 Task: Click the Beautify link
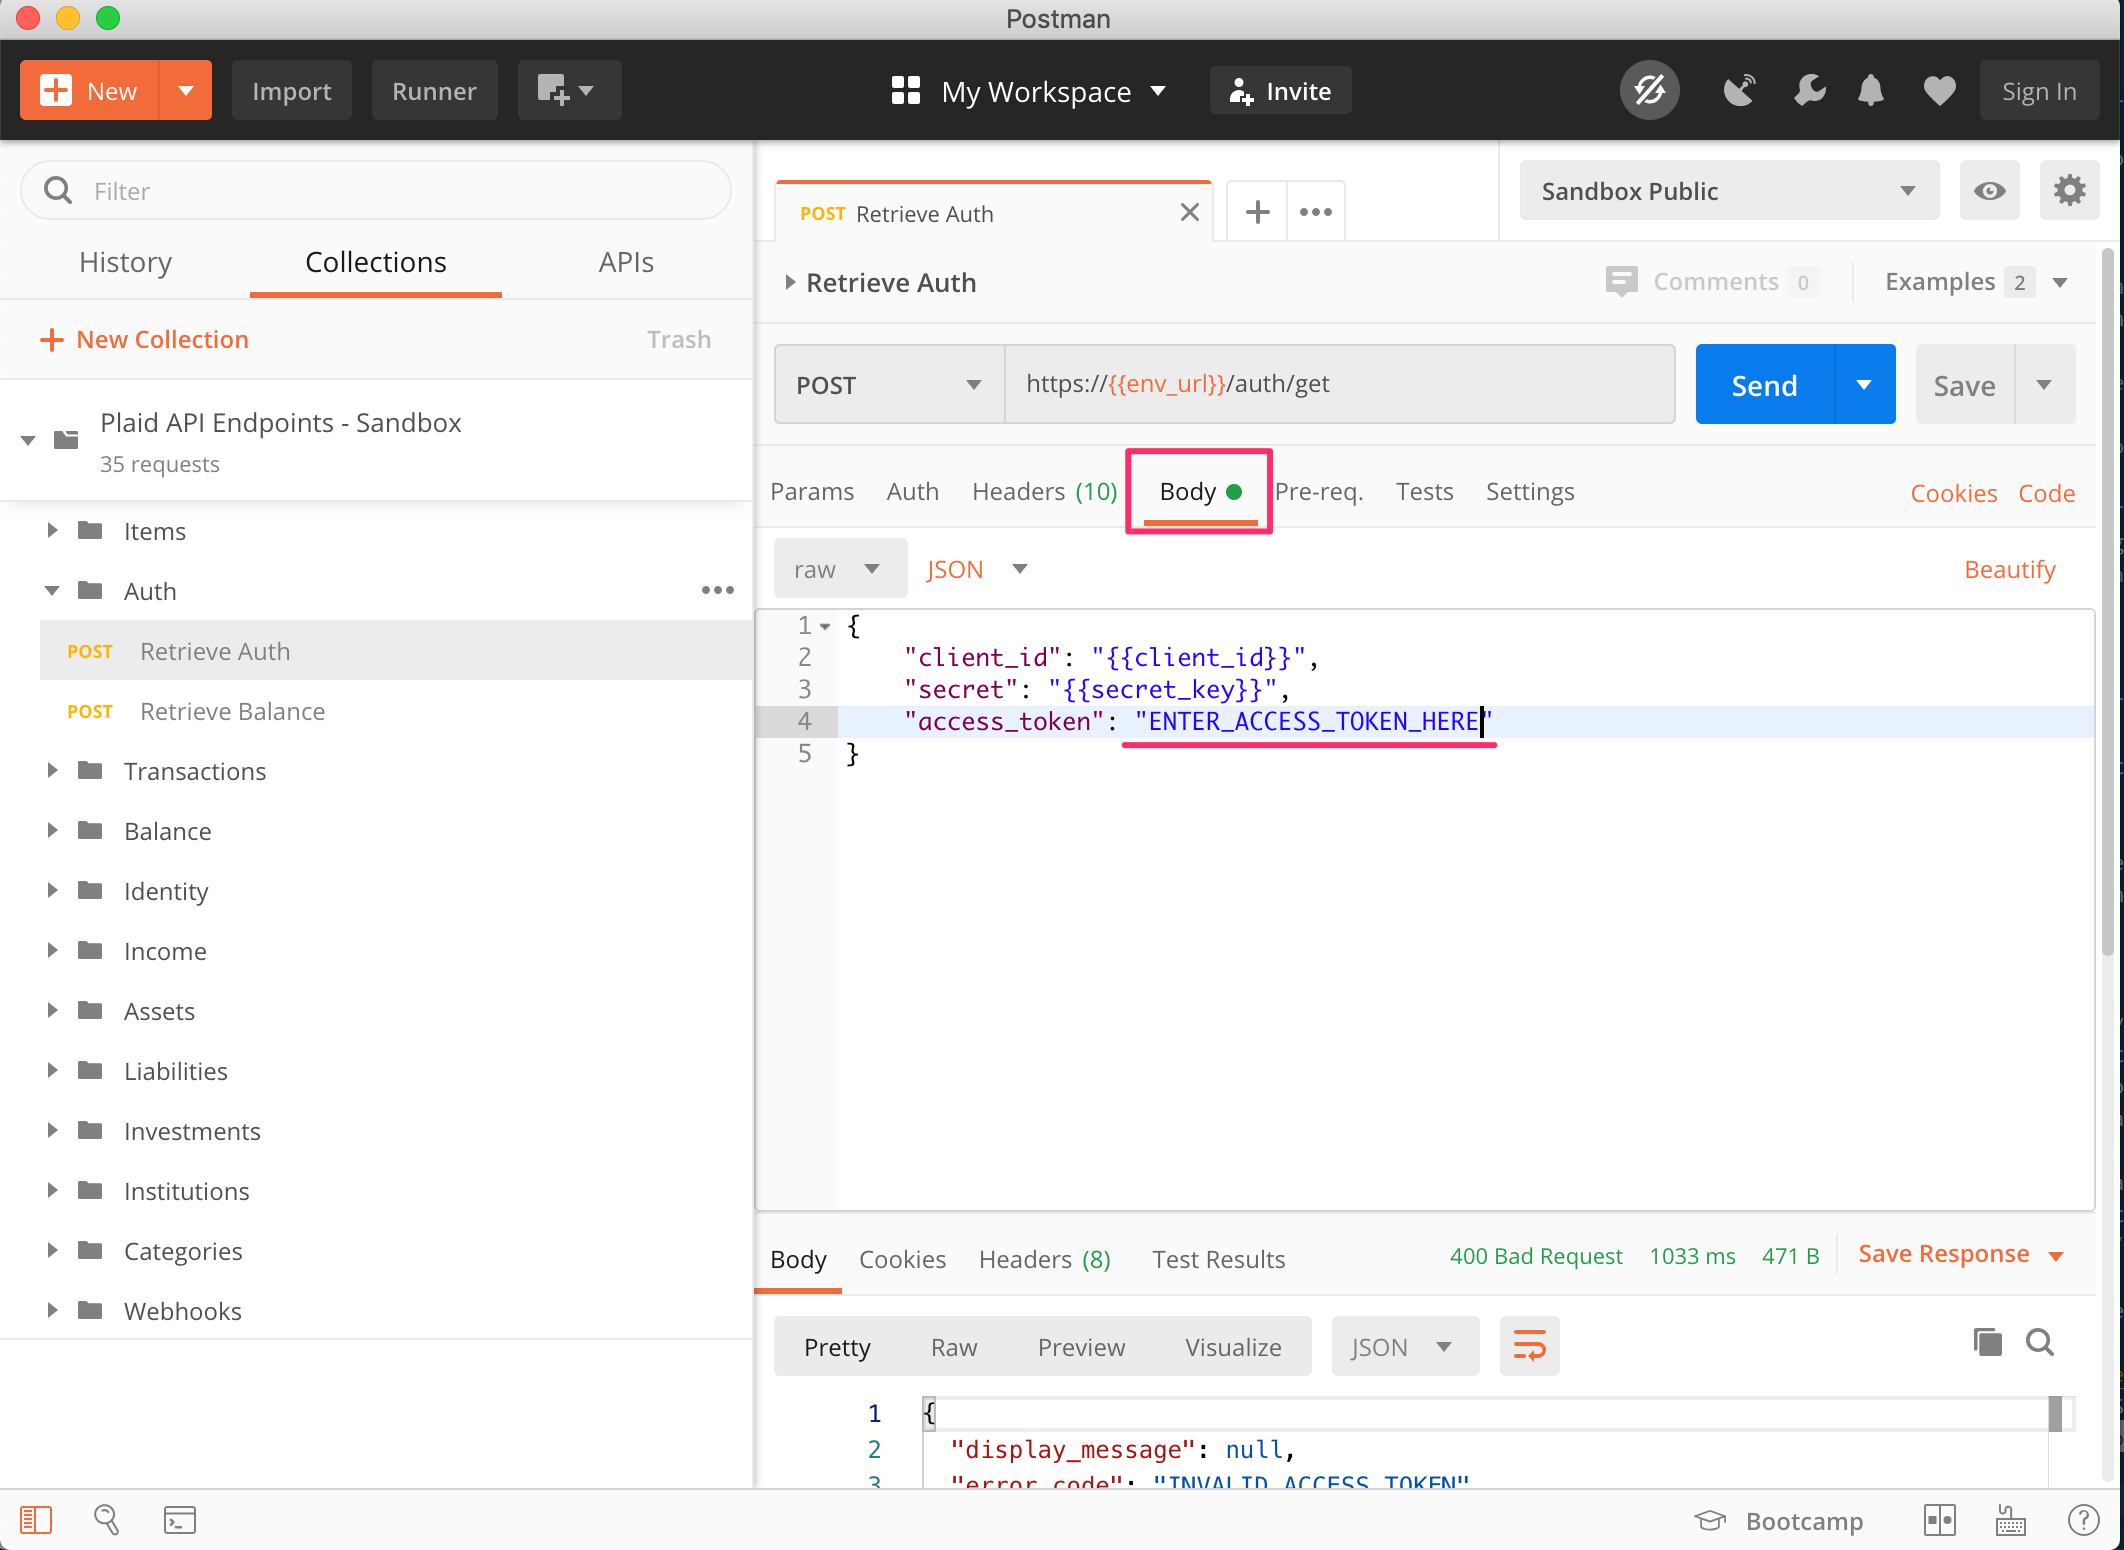coord(2010,569)
